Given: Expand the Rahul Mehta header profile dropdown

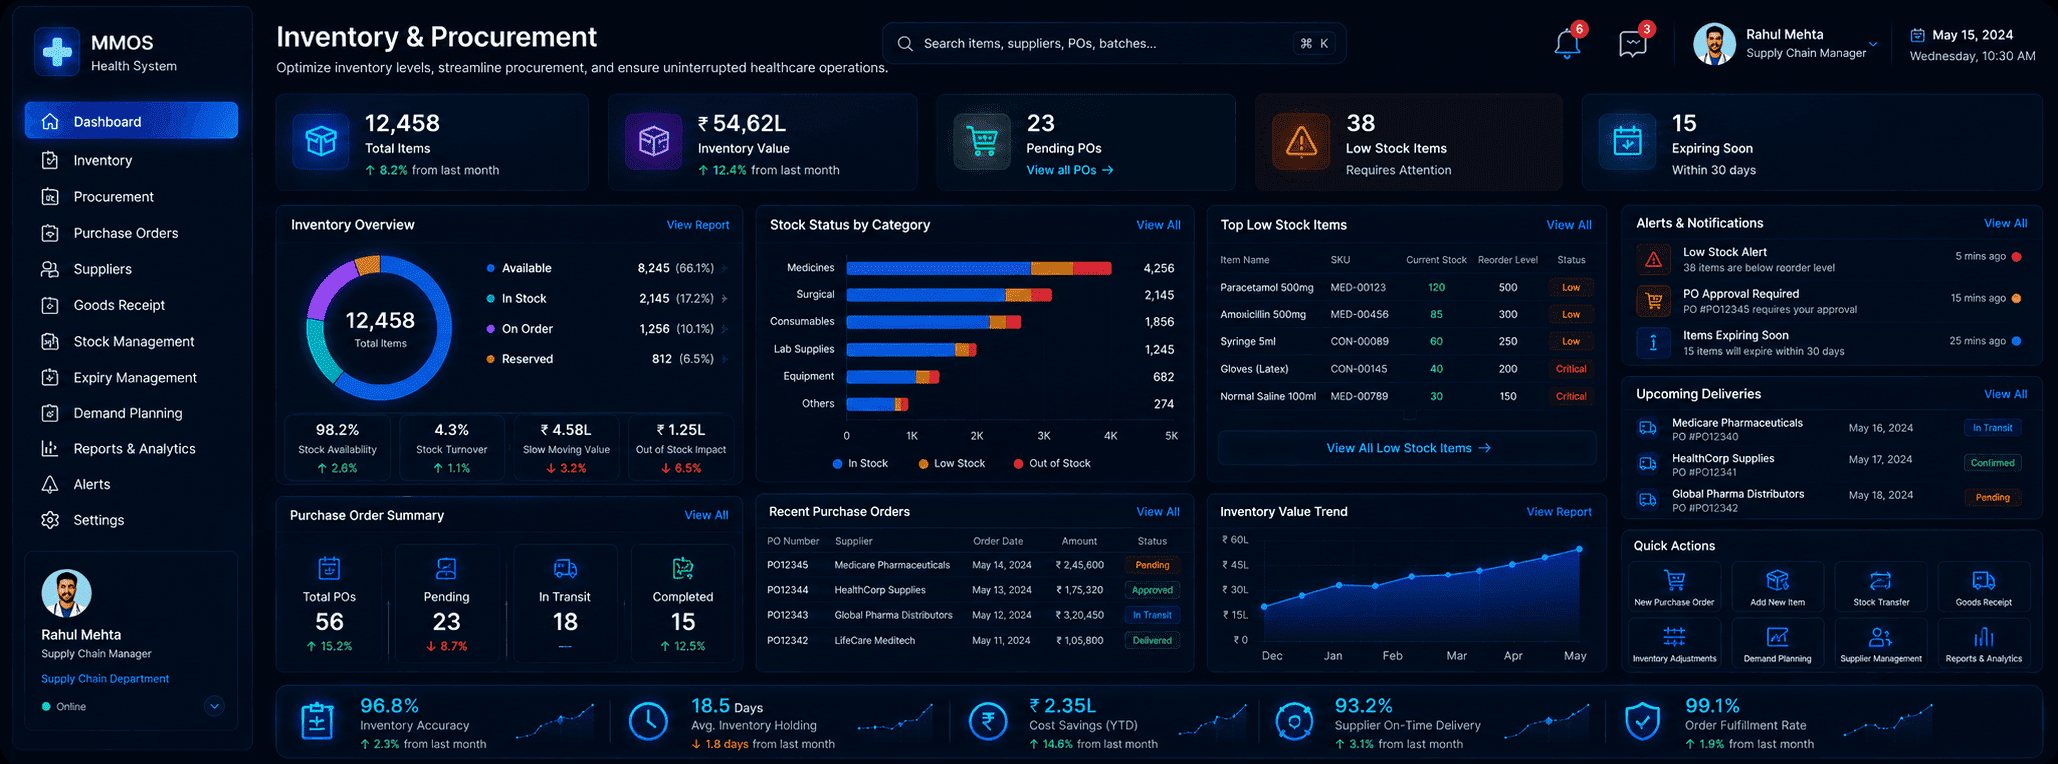Looking at the screenshot, I should (x=1873, y=44).
